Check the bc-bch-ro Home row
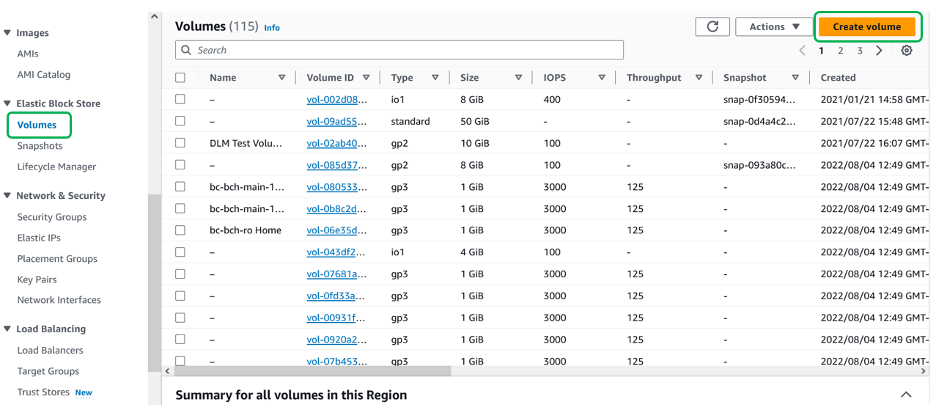 [180, 230]
